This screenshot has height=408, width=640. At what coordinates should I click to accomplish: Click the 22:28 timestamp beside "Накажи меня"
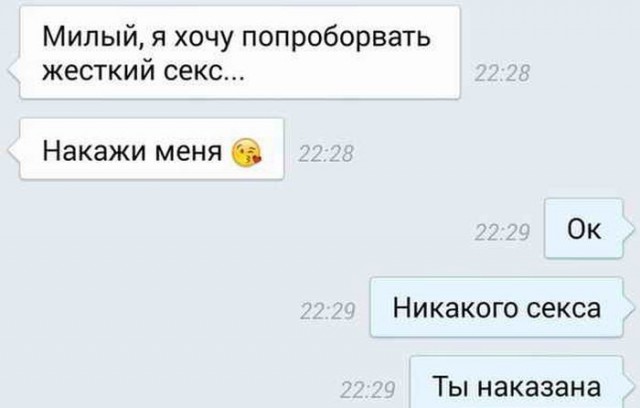point(326,154)
